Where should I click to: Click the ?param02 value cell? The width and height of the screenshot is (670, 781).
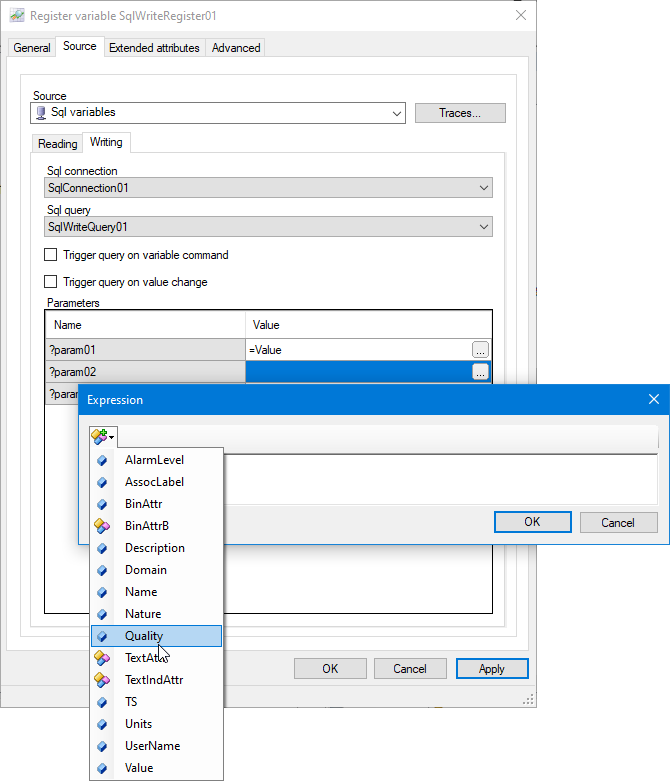(x=357, y=372)
